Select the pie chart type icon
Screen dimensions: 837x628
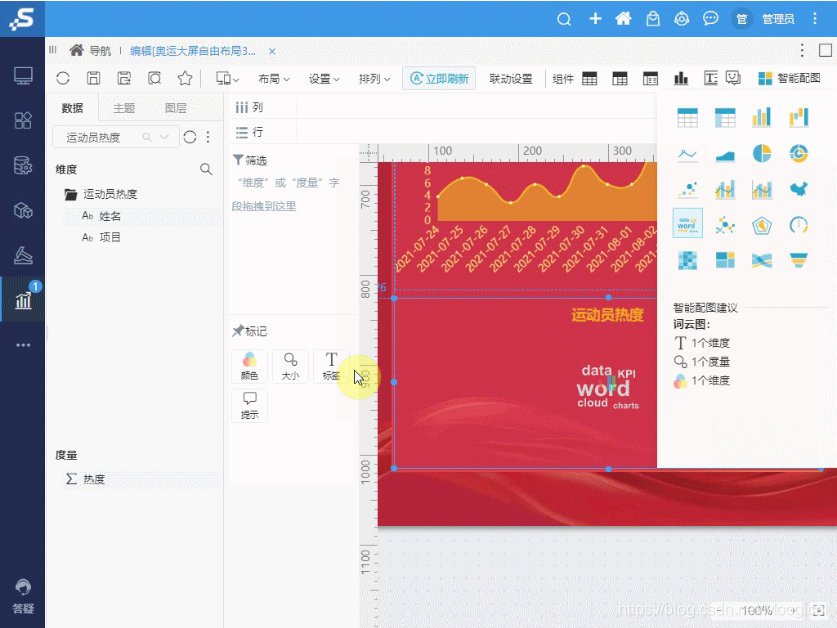[762, 153]
